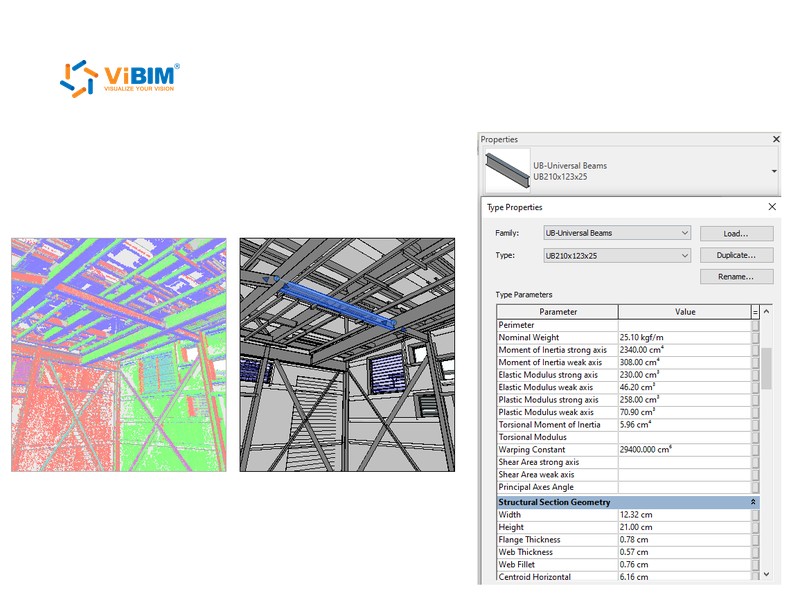Select the Web Fillet parameter label
The image size is (800, 600).
[516, 565]
